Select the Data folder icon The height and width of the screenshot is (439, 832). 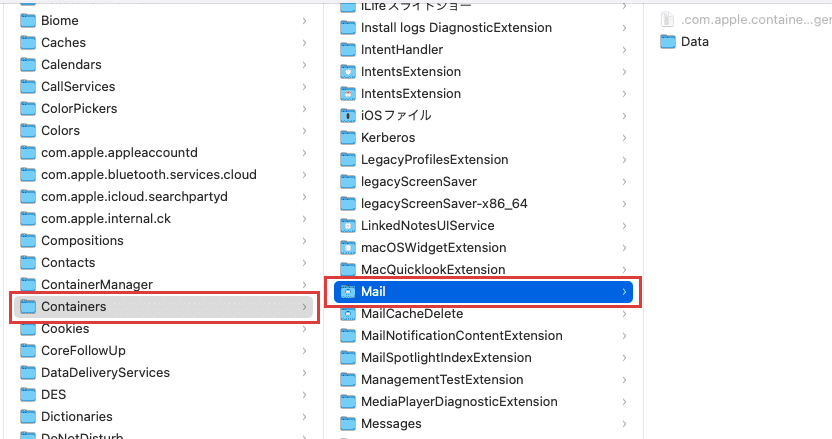pyautogui.click(x=668, y=41)
